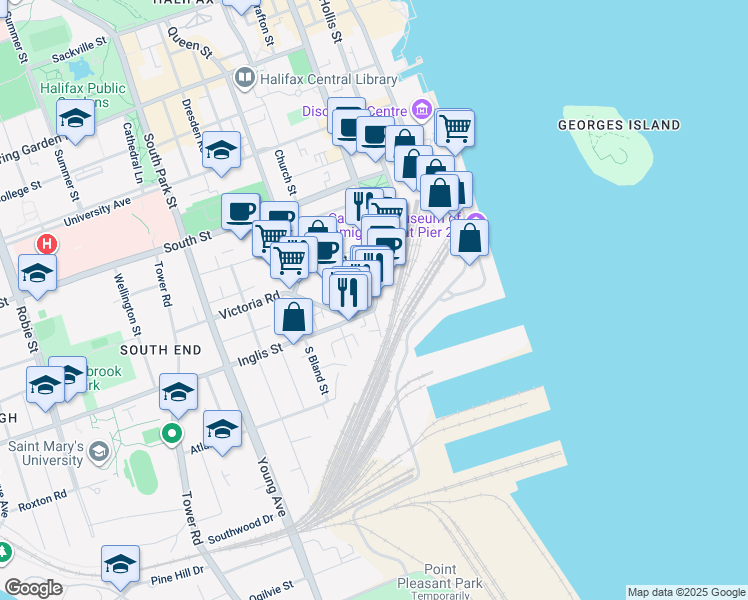The image size is (748, 600).
Task: Click the red hospital H icon
Action: click(x=47, y=244)
